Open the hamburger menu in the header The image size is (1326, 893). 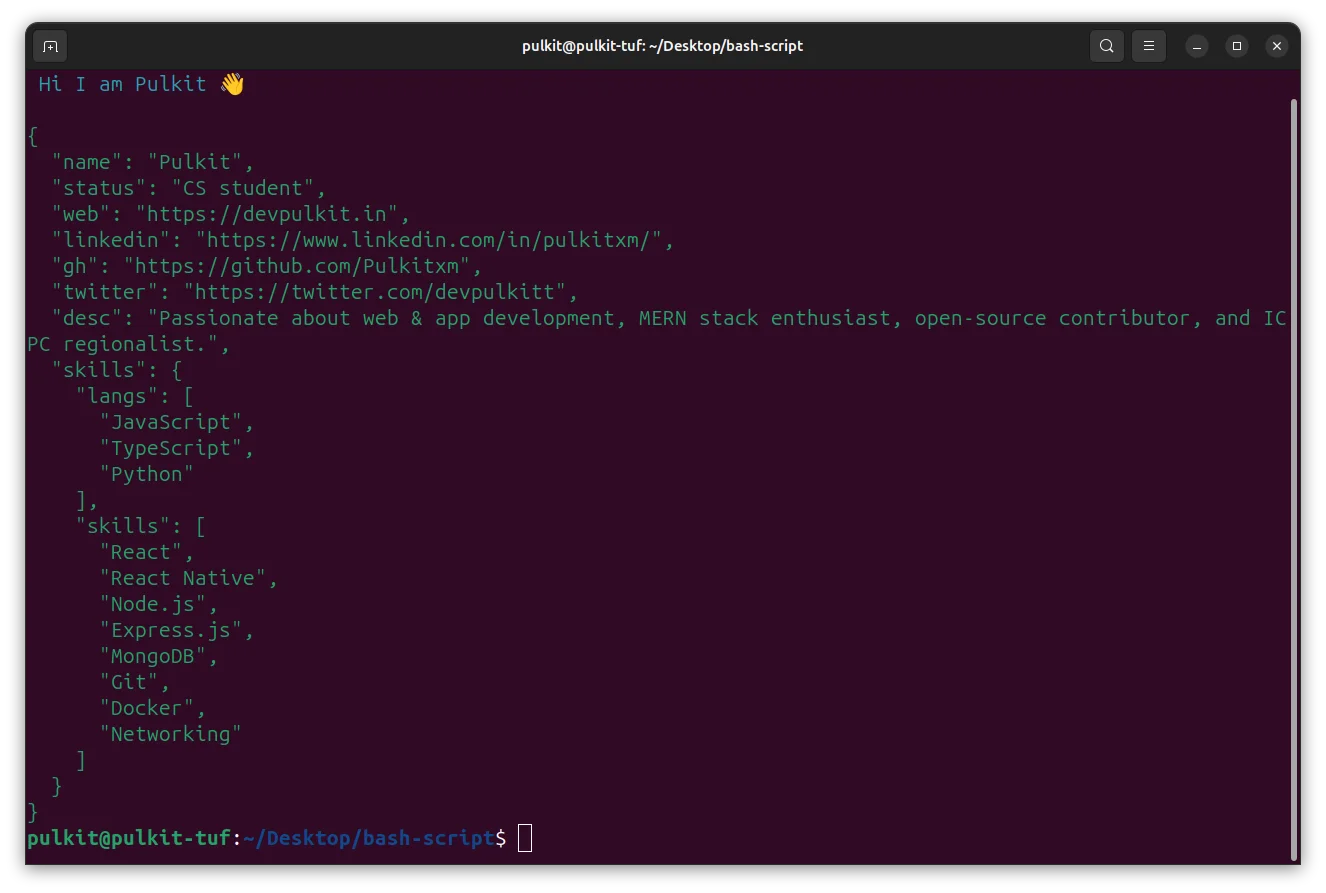click(x=1149, y=46)
